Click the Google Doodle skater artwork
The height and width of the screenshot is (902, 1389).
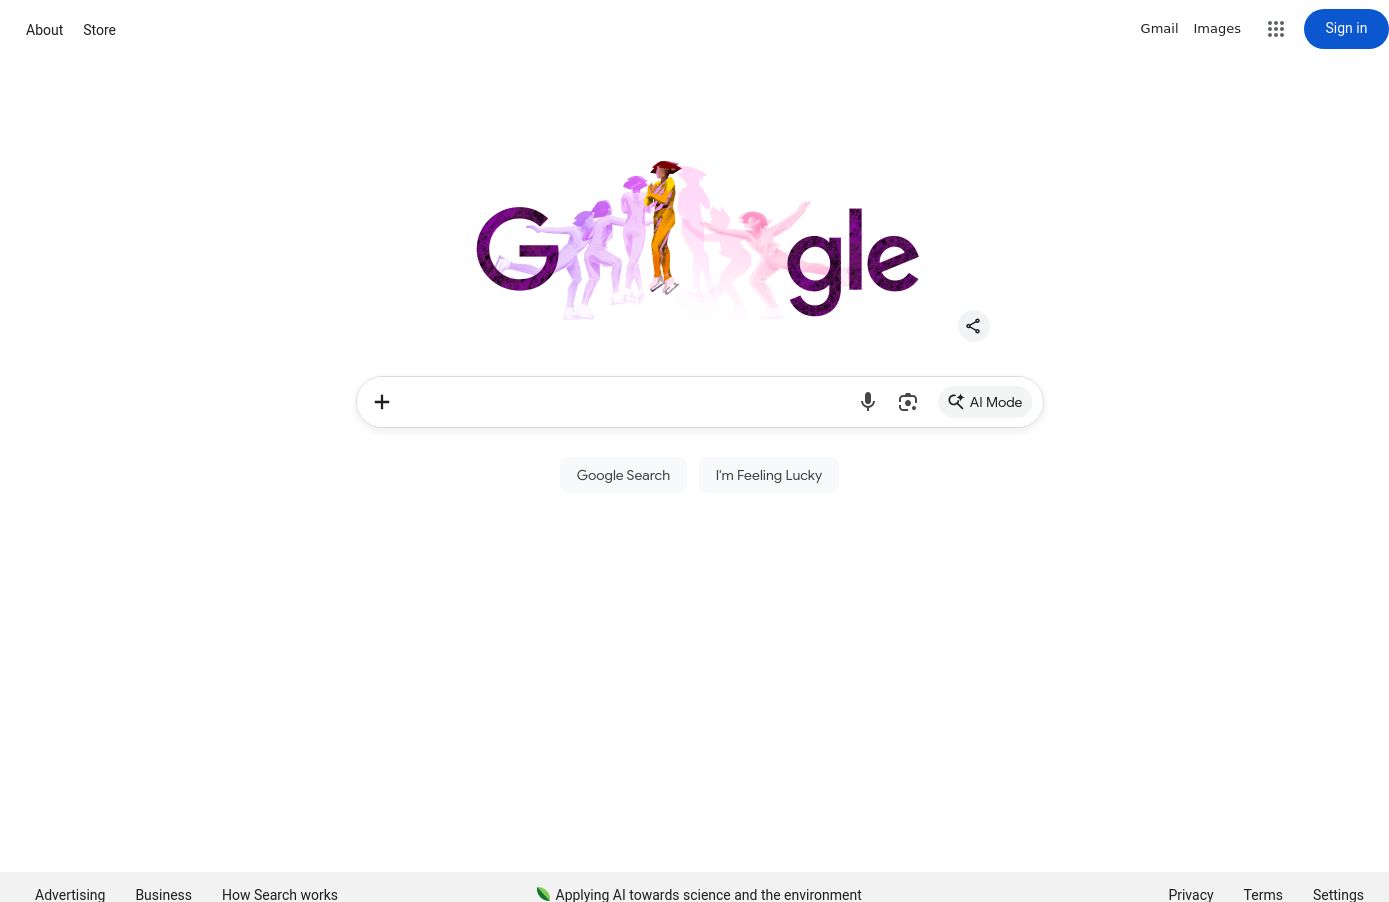697,240
